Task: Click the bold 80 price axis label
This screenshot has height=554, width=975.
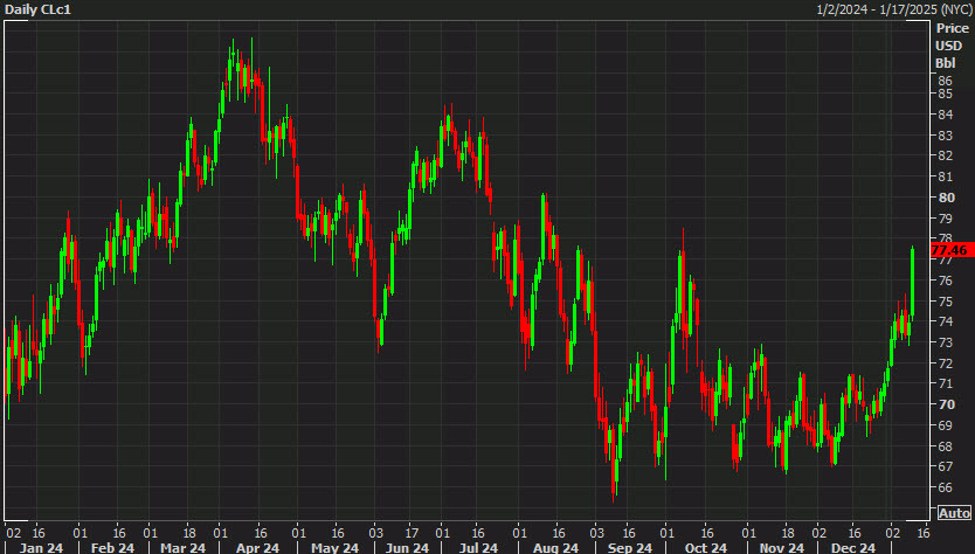Action: [944, 197]
